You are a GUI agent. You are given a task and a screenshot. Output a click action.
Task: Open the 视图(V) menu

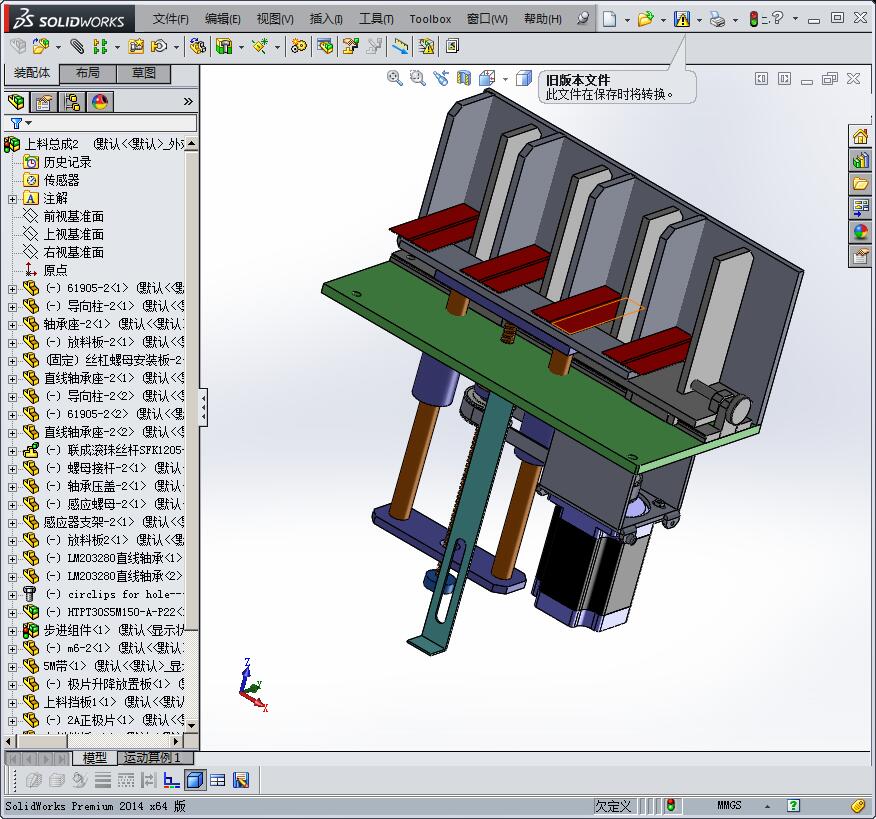point(275,19)
